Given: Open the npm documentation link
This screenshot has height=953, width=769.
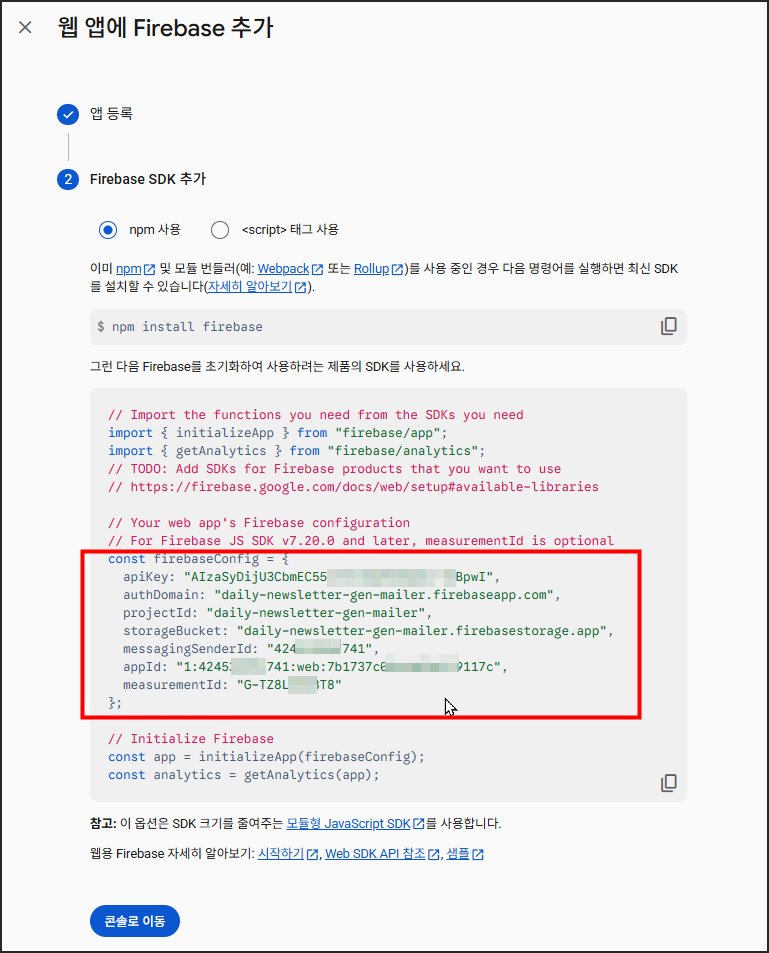Looking at the screenshot, I should pos(135,269).
